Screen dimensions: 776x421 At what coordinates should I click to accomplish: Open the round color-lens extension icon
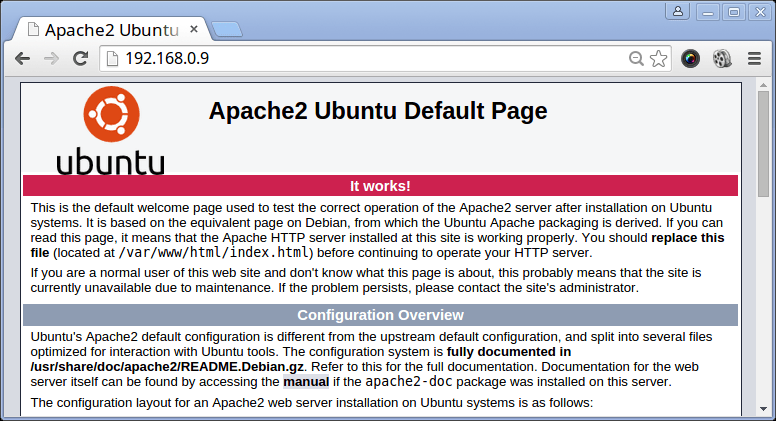(690, 58)
